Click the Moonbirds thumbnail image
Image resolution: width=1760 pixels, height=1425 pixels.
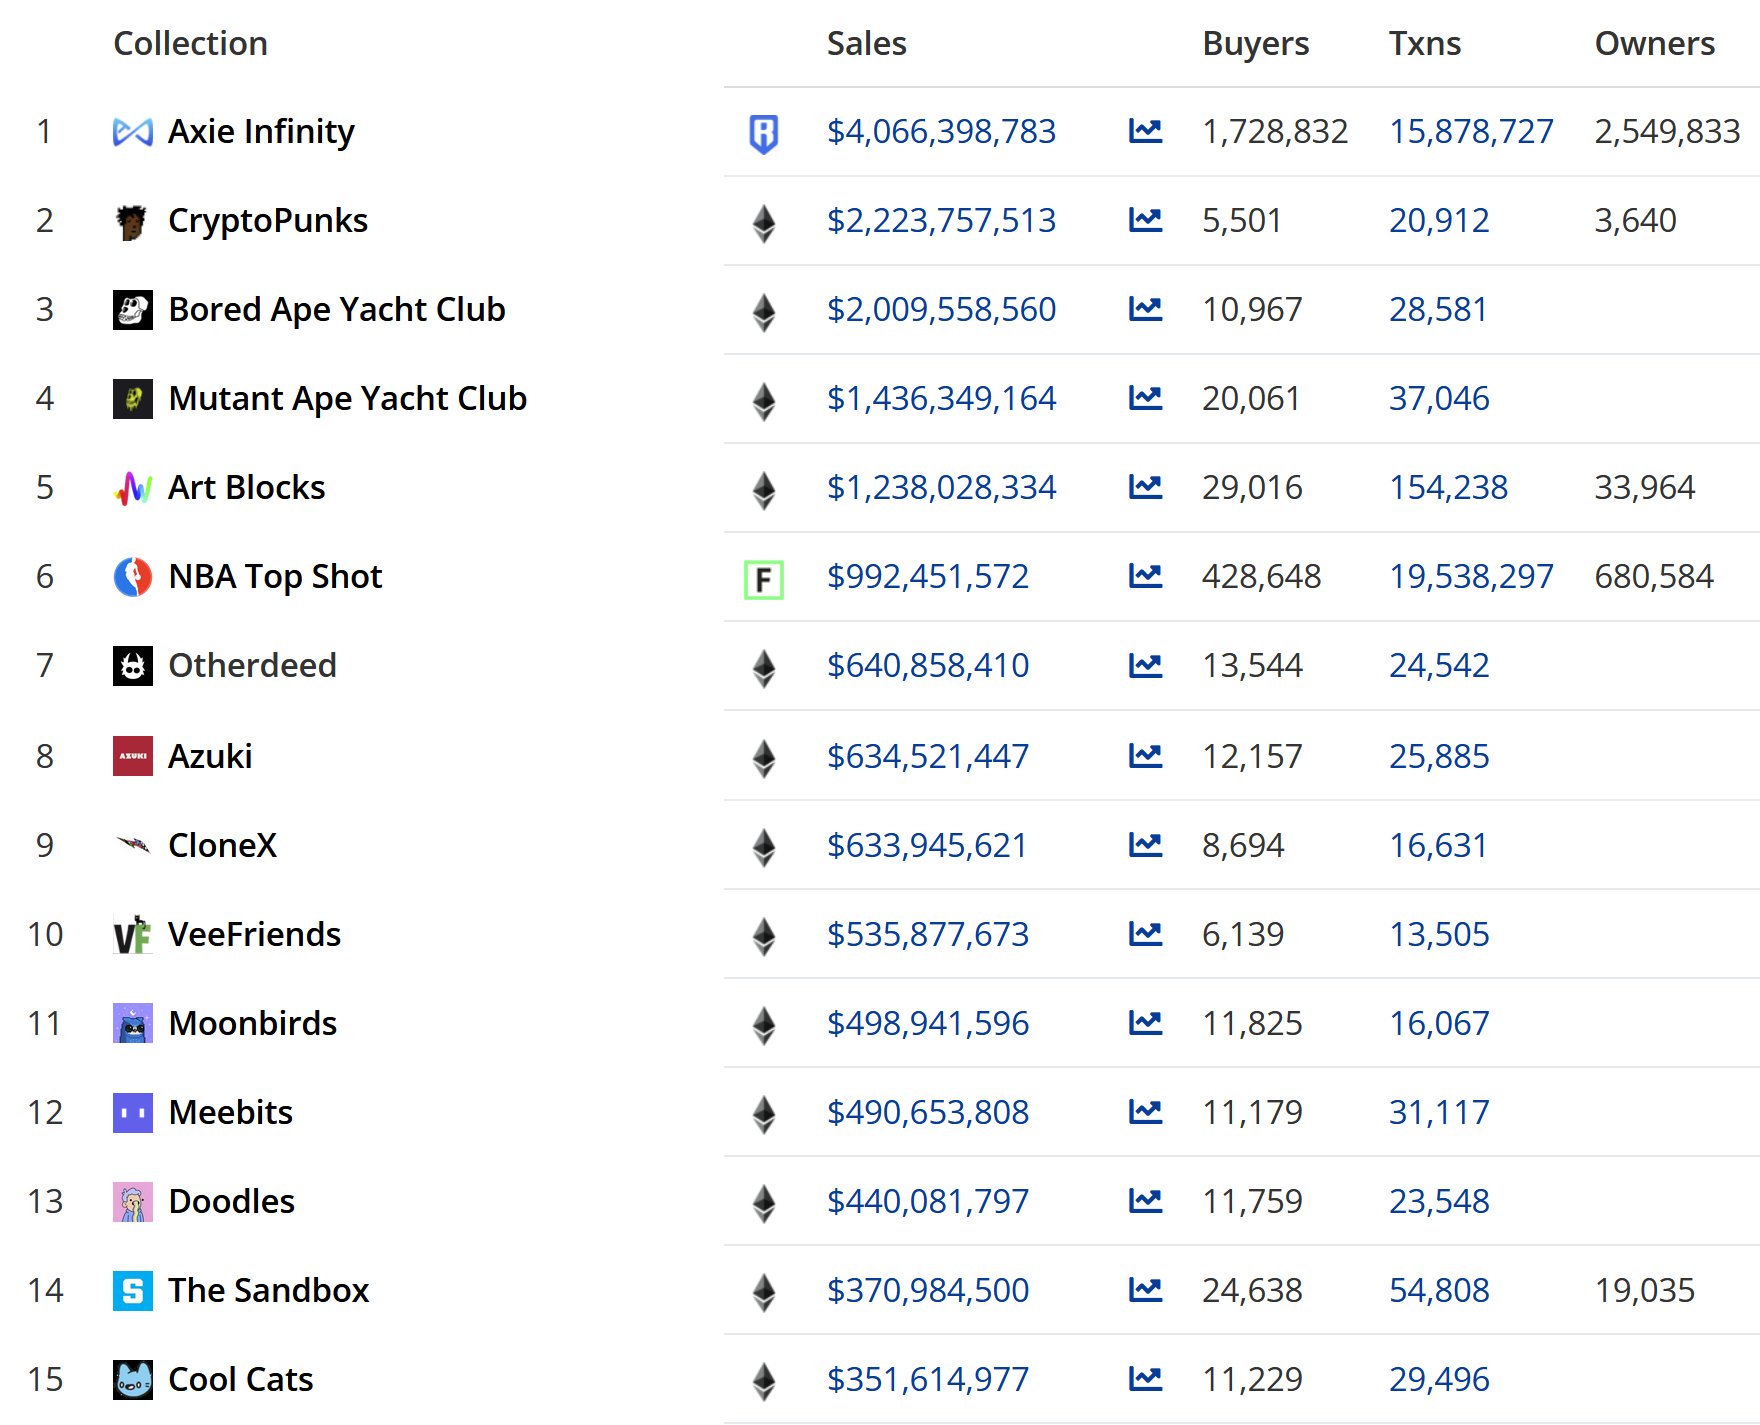point(132,1024)
